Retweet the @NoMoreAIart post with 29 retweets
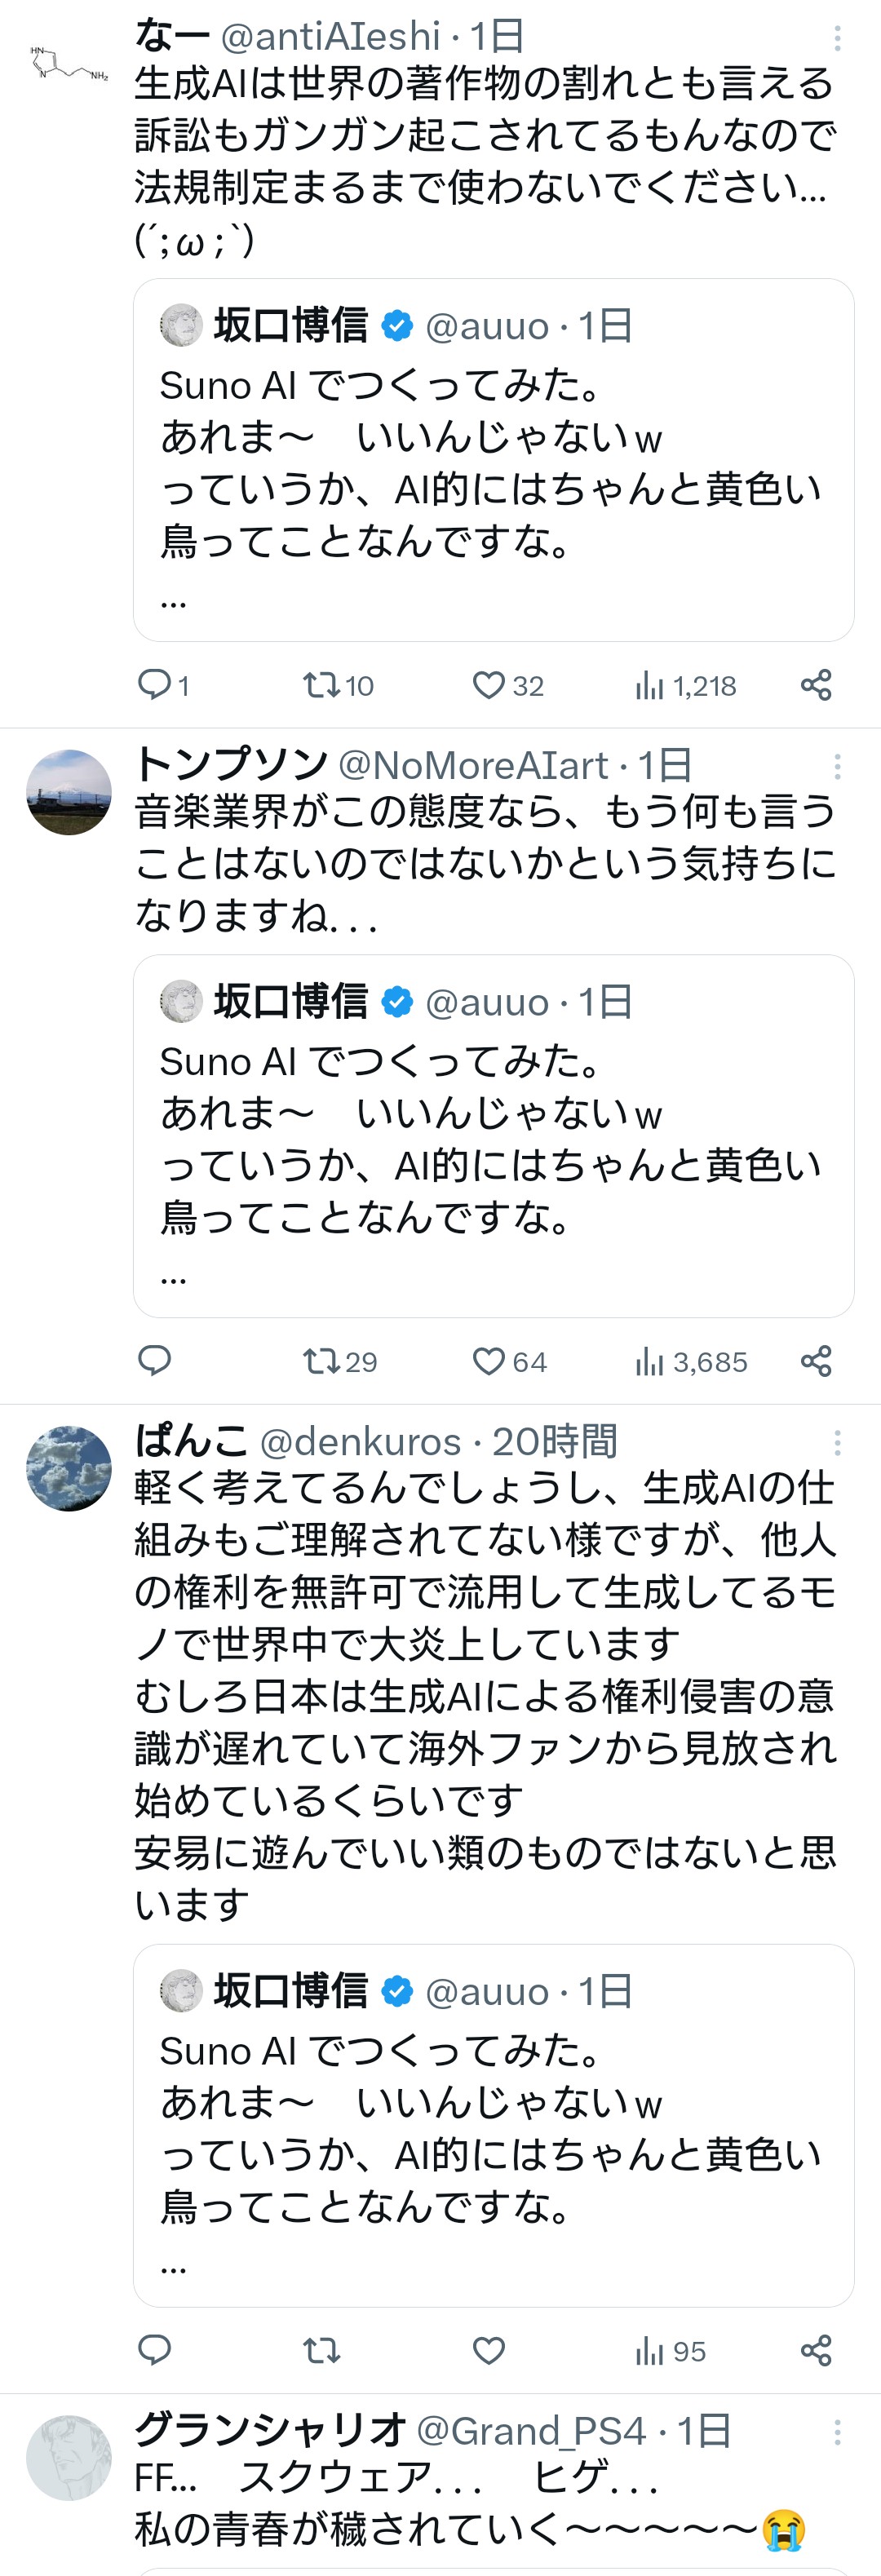The image size is (881, 2576). (339, 1361)
